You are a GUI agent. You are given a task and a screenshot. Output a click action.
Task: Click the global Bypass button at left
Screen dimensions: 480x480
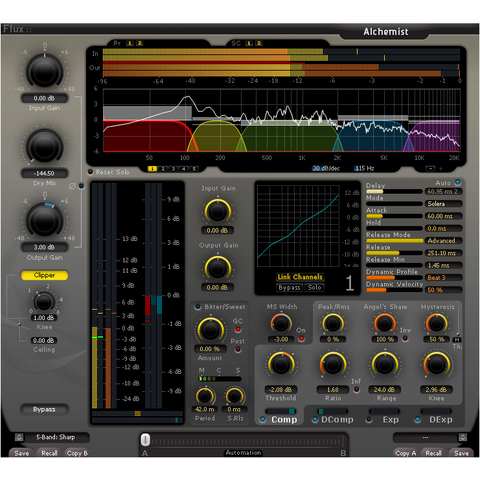tap(44, 409)
